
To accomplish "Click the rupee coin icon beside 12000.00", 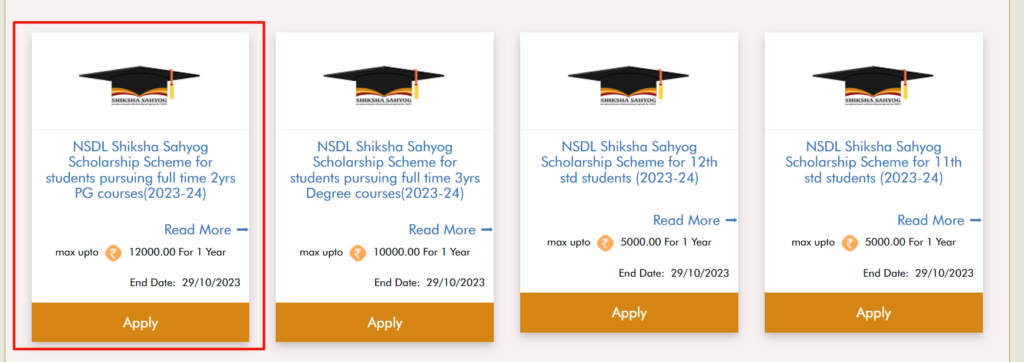I will click(x=114, y=252).
